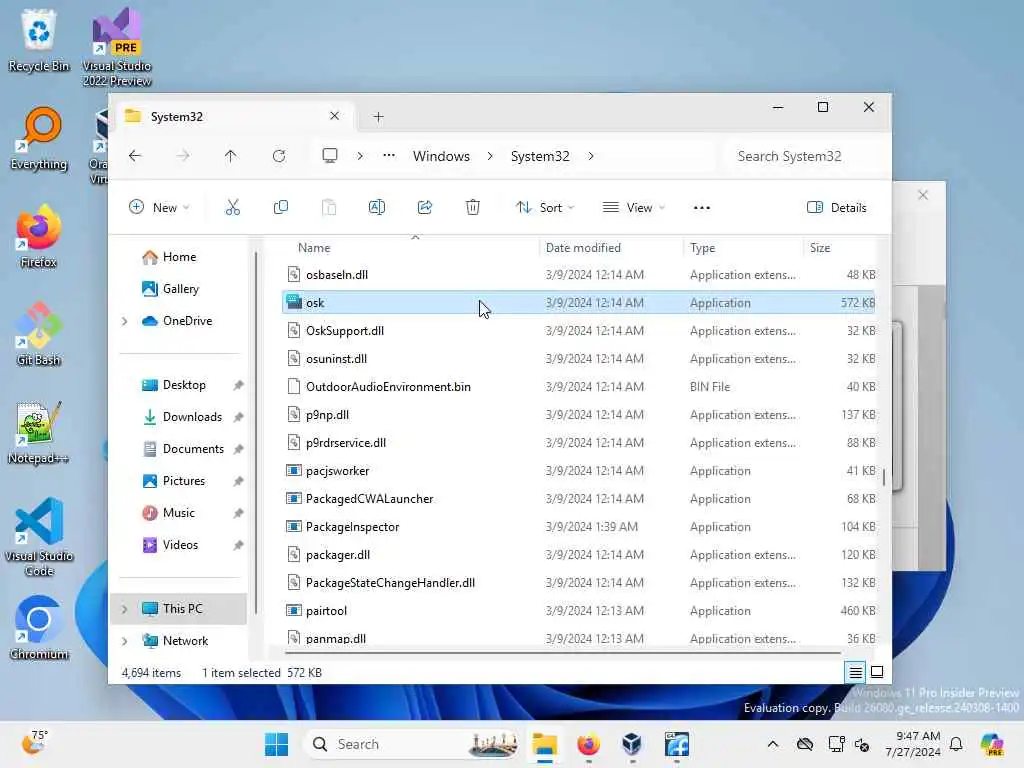Click Windows in the address breadcrumb
Image resolution: width=1024 pixels, height=768 pixels.
coord(441,156)
